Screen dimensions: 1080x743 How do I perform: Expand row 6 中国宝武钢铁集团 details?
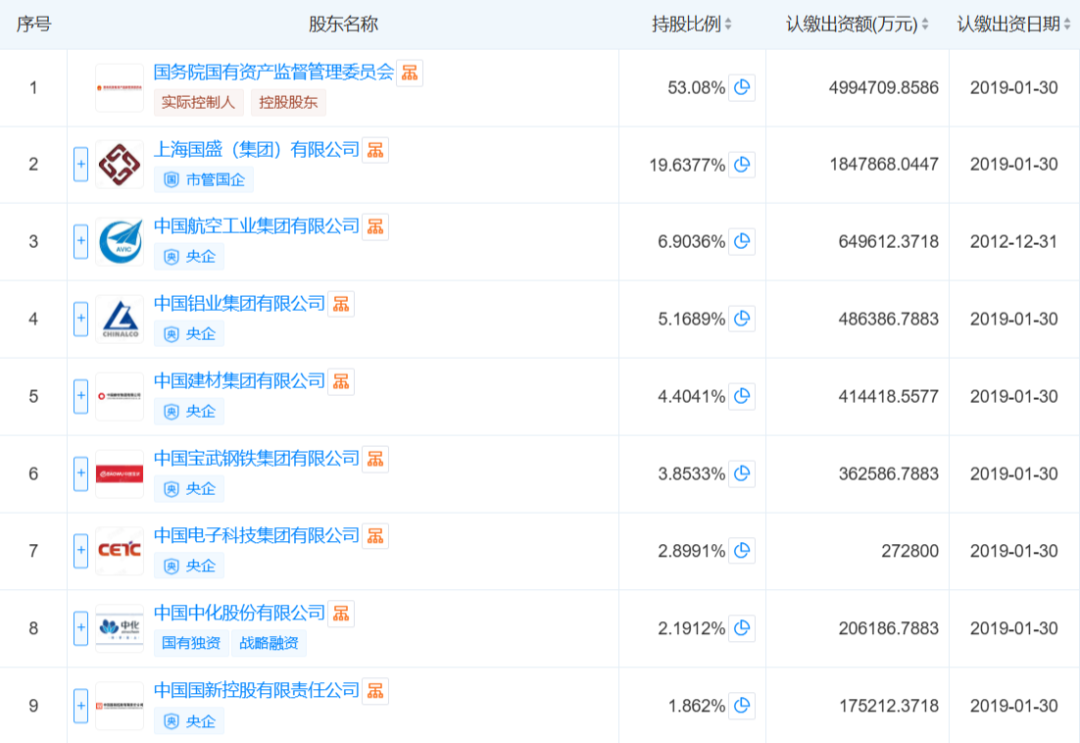81,474
